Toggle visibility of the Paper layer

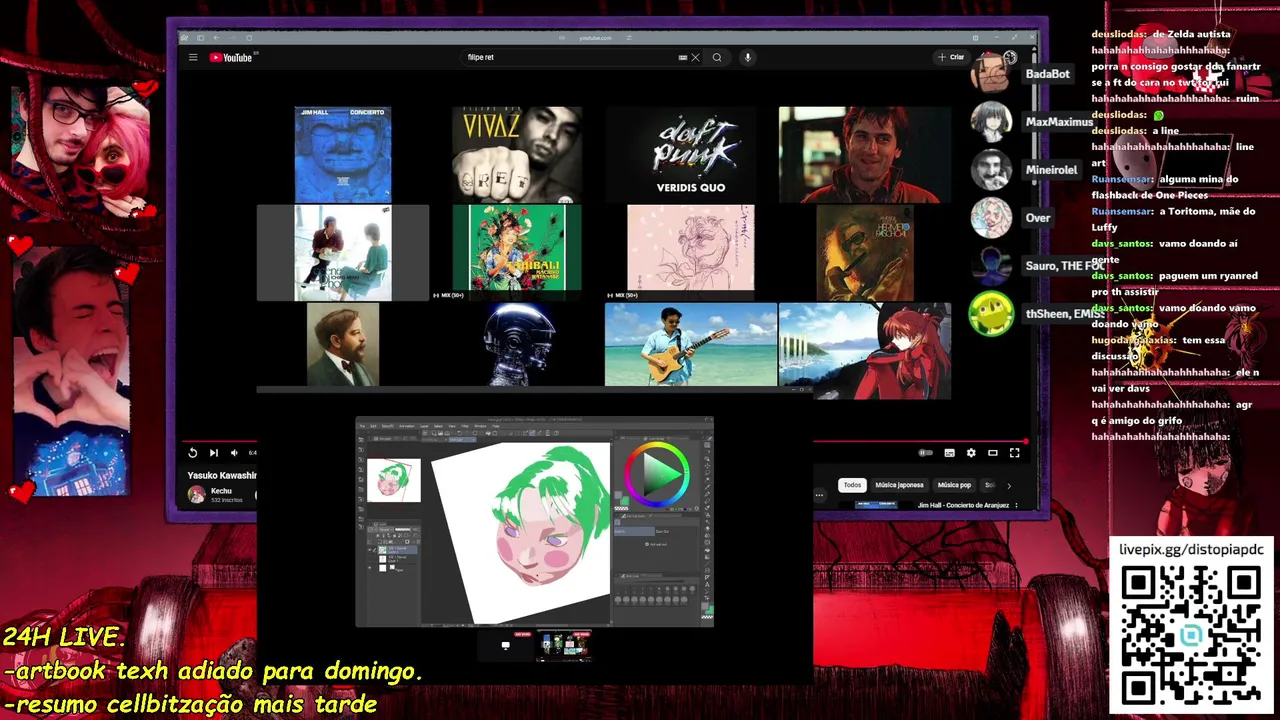point(370,568)
